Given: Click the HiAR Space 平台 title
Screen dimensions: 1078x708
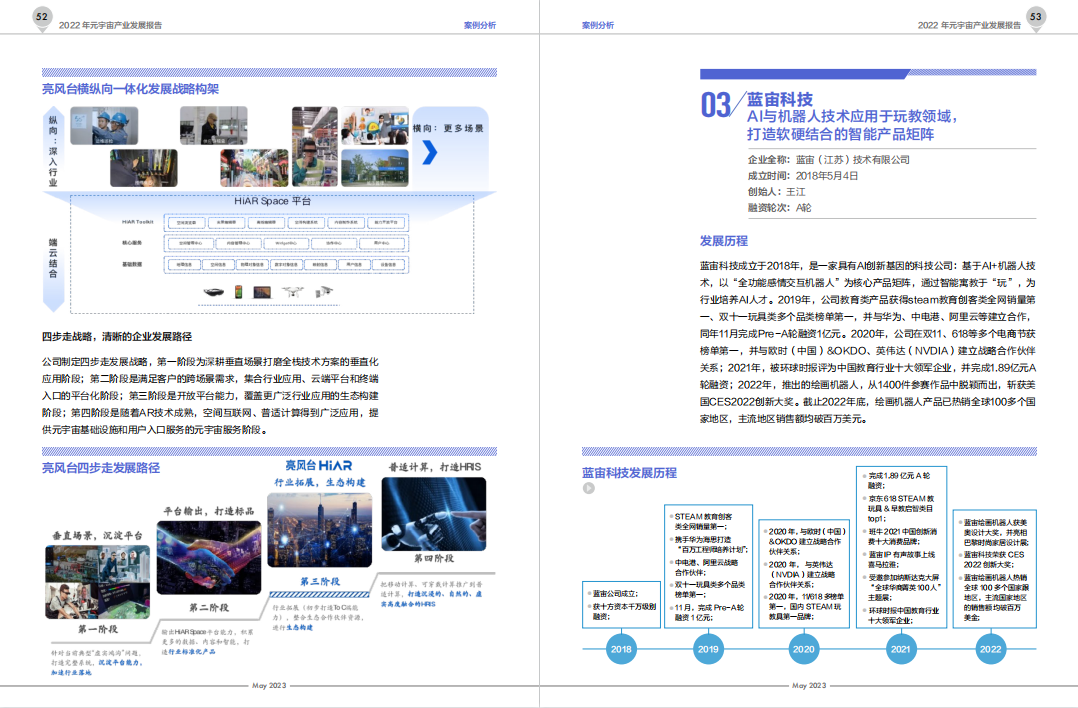Looking at the screenshot, I should click(x=272, y=201).
